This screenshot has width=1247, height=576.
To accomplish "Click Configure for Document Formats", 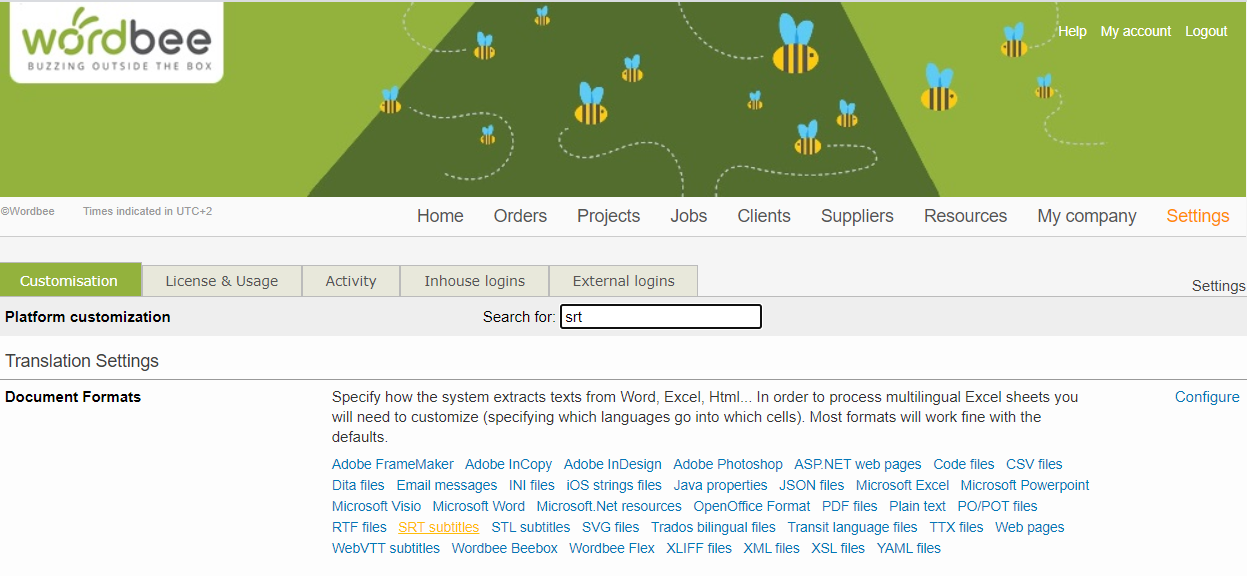I will pos(1206,397).
